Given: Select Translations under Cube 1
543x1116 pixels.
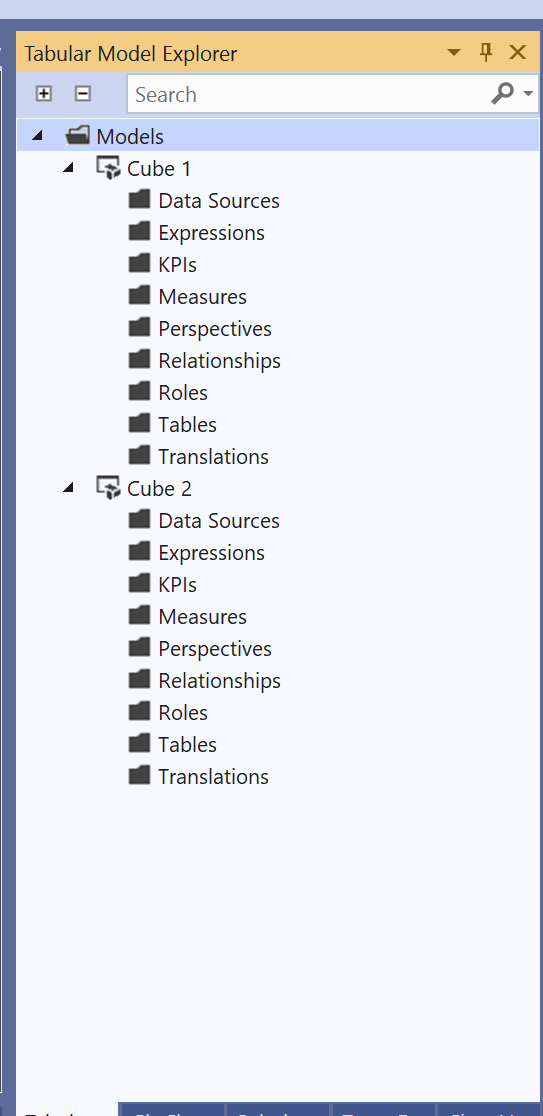Looking at the screenshot, I should (x=213, y=456).
